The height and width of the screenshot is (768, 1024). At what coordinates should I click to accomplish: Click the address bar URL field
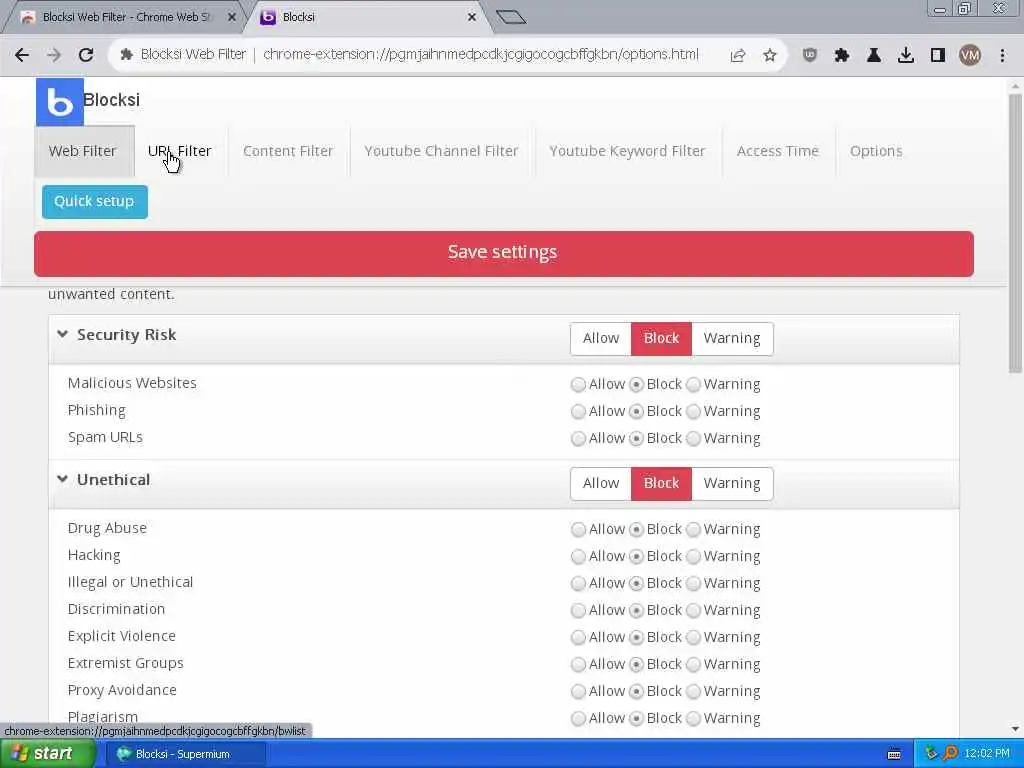pos(481,54)
